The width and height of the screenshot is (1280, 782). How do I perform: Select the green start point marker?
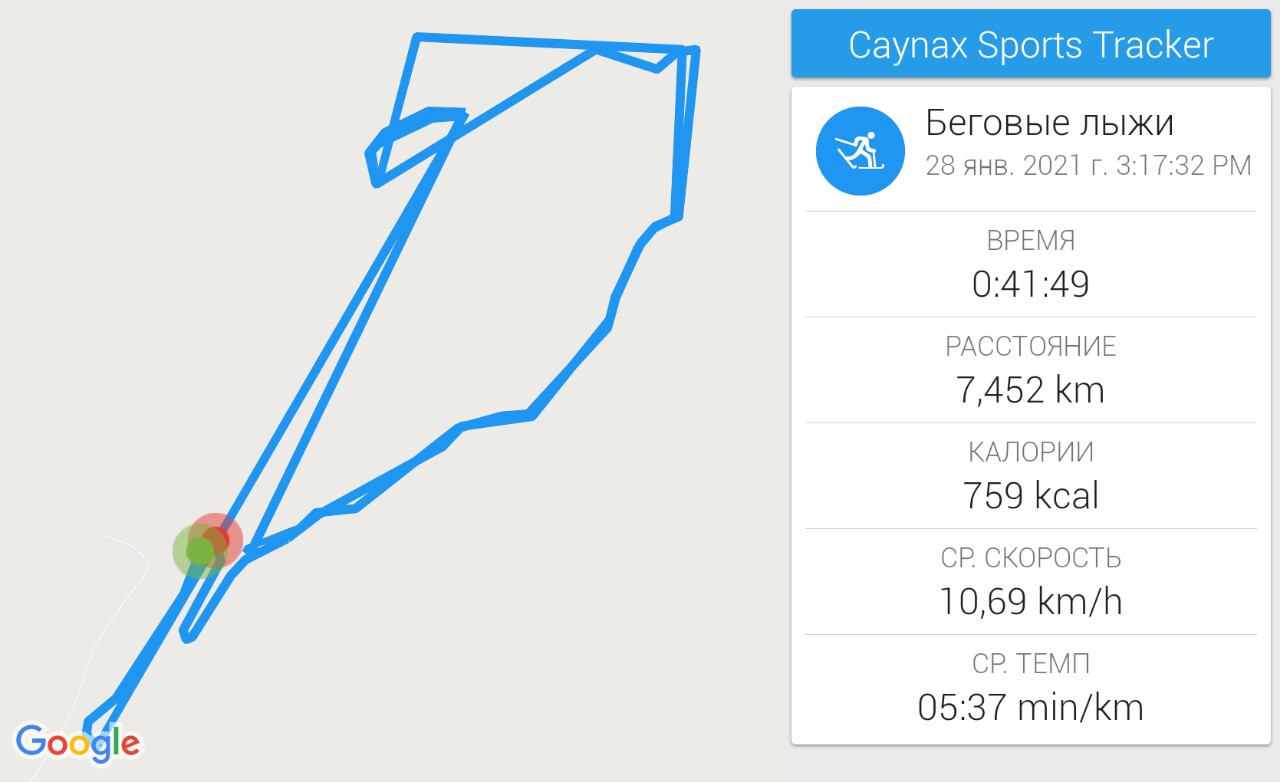(x=199, y=551)
